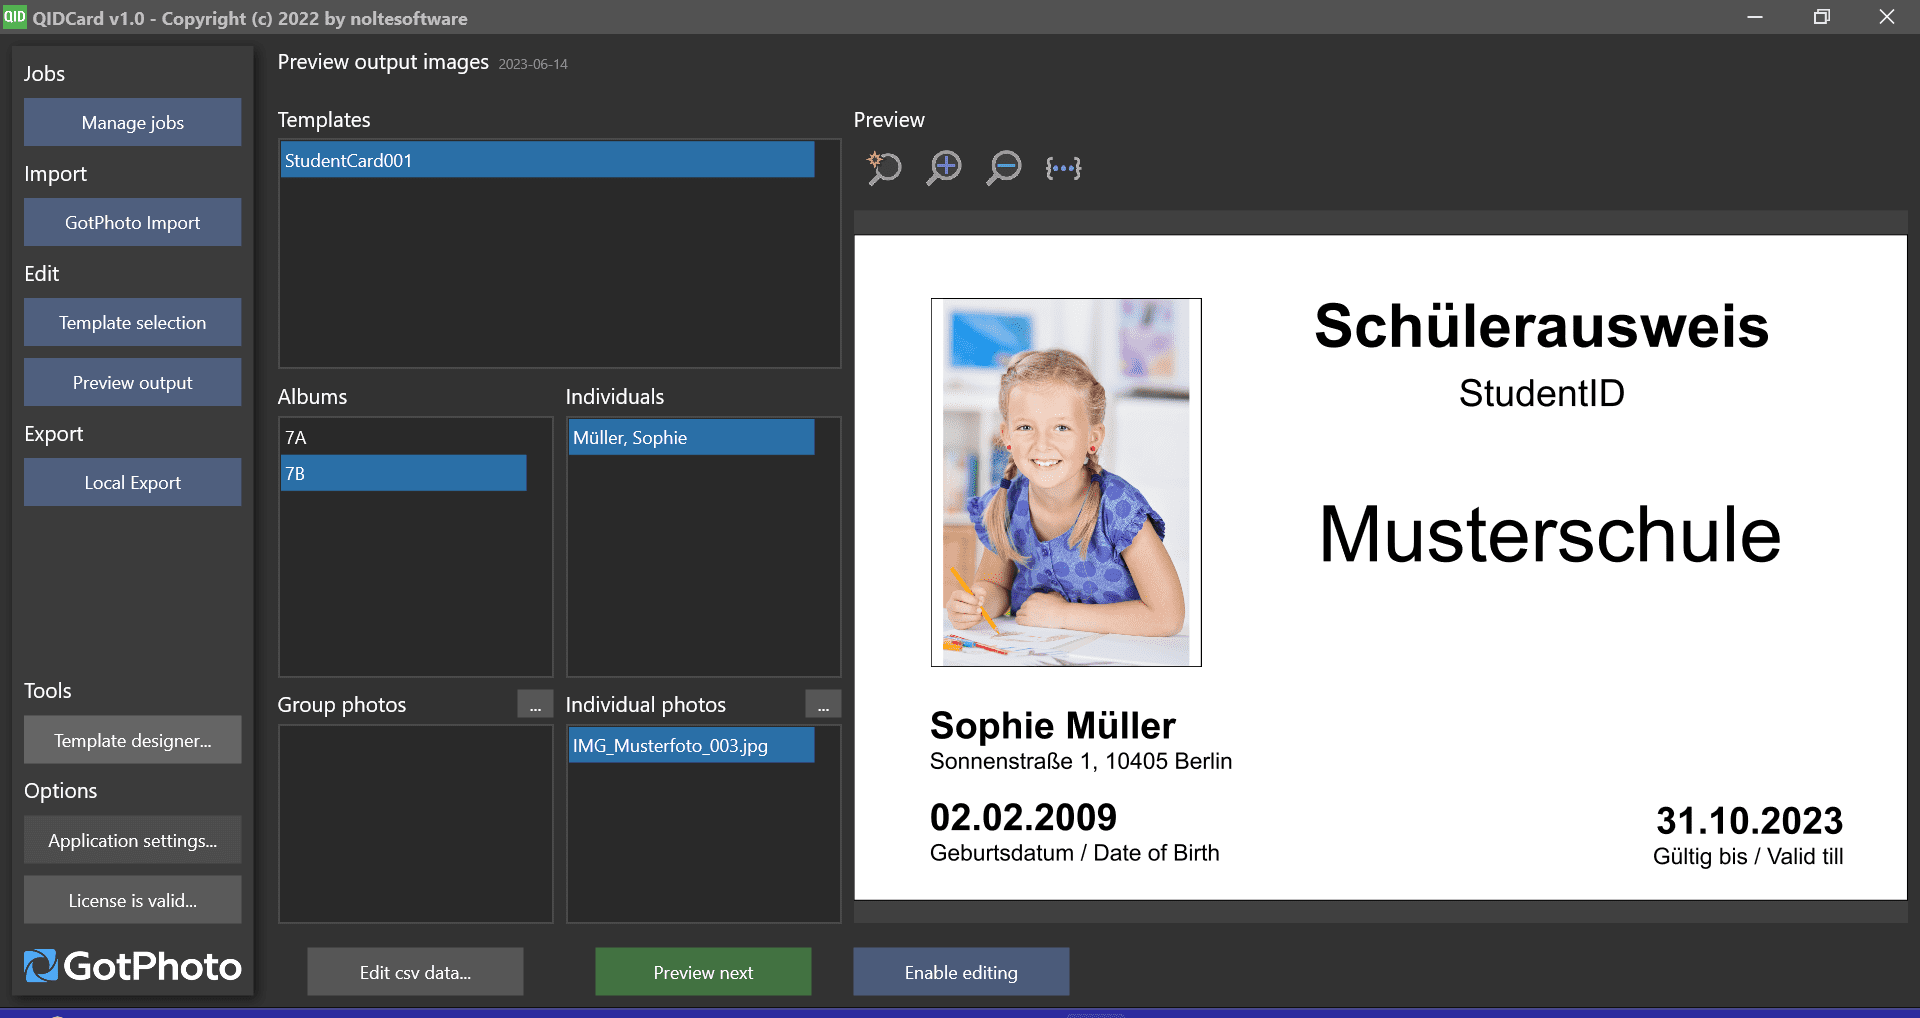
Task: Select the StudentCard001 template
Action: 547,160
